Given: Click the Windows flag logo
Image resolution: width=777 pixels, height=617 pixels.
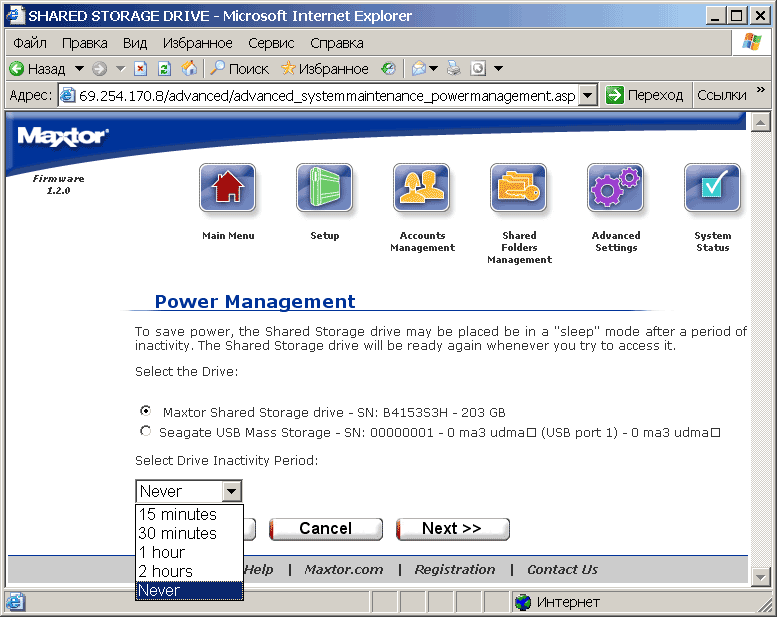Looking at the screenshot, I should pos(752,42).
